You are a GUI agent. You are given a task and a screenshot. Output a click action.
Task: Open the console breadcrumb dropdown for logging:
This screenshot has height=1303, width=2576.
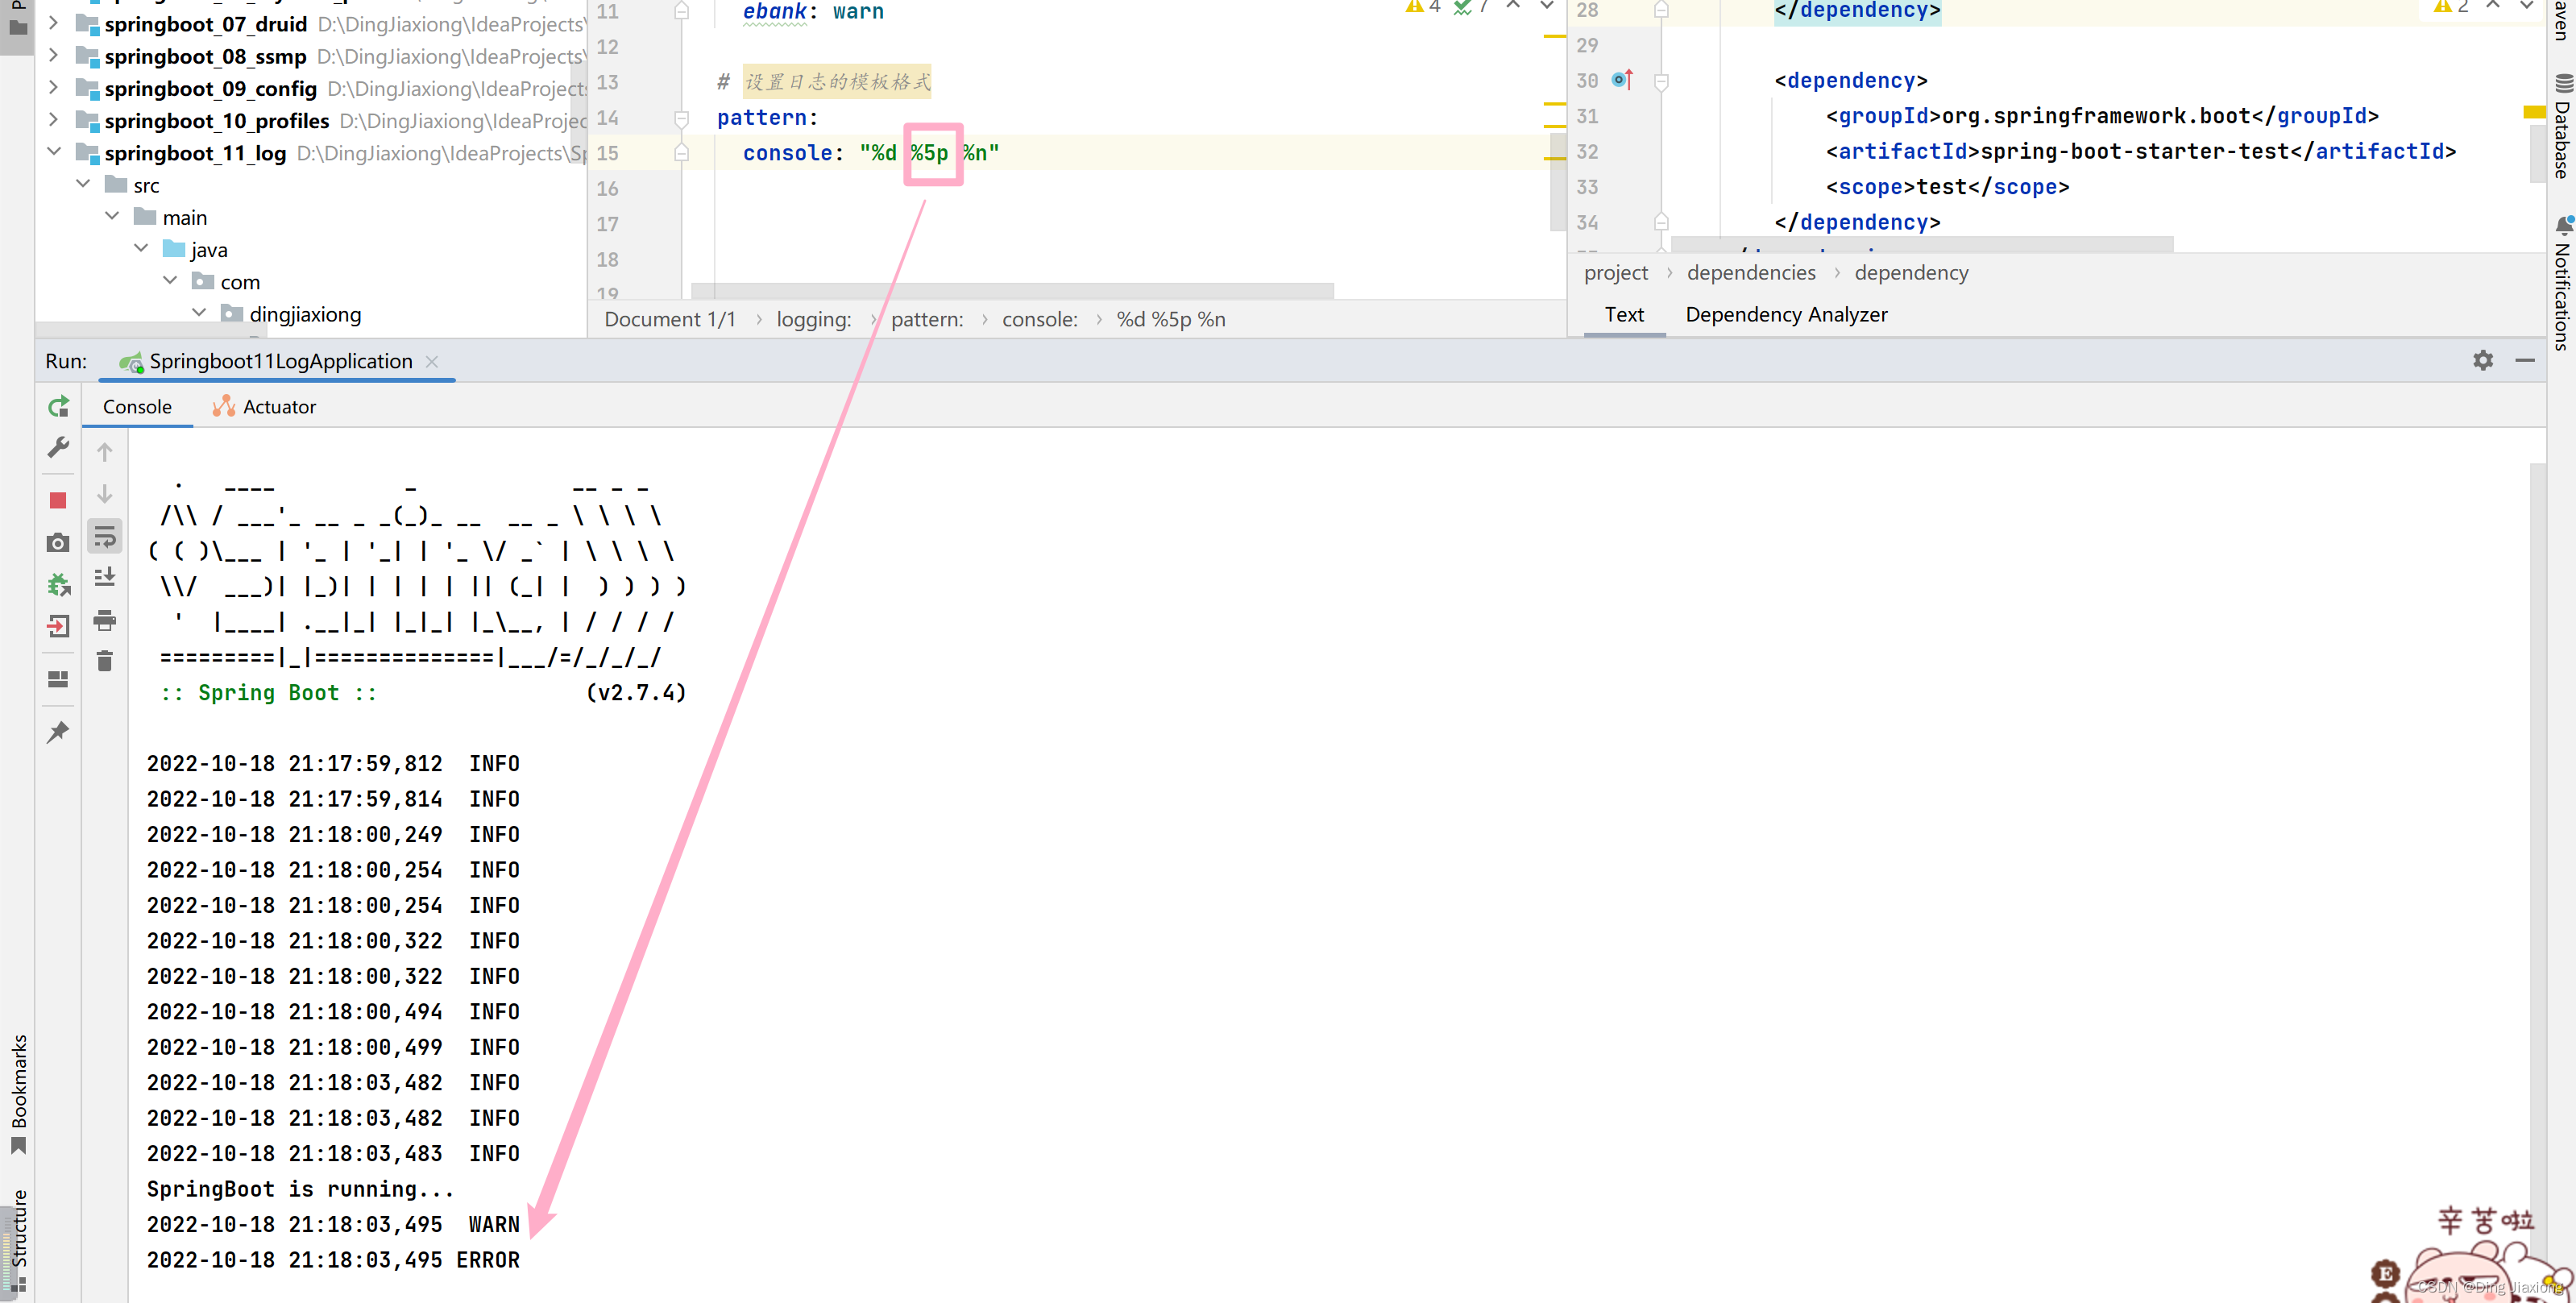click(x=814, y=319)
